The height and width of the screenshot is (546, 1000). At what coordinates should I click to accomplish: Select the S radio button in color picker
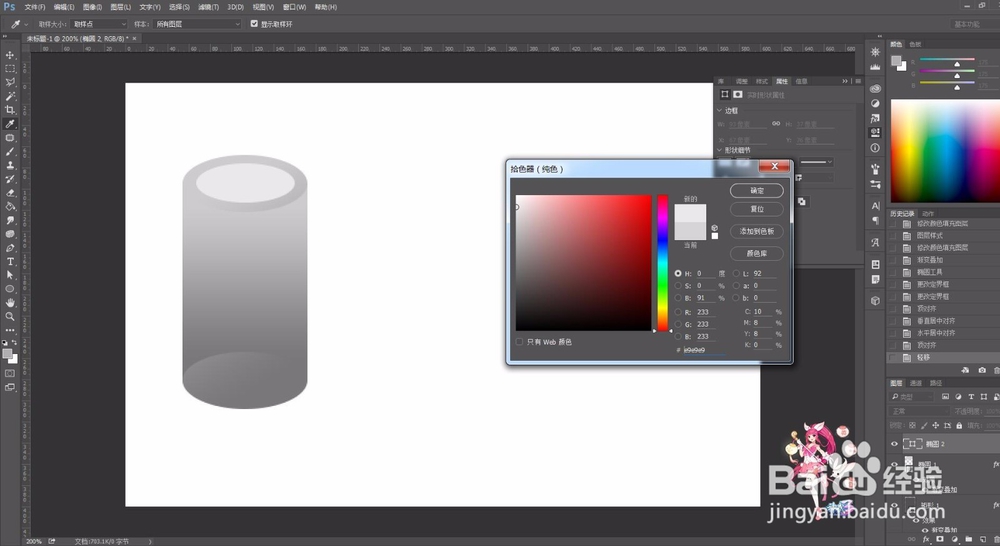(678, 286)
